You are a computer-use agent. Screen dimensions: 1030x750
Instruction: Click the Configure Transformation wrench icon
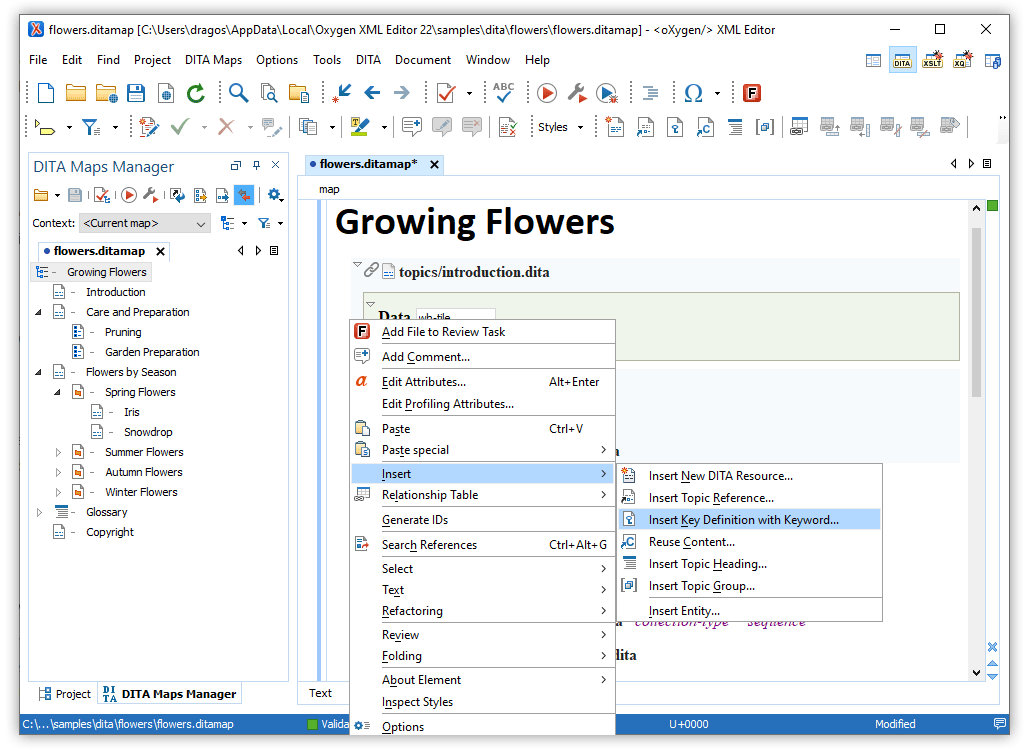[576, 93]
